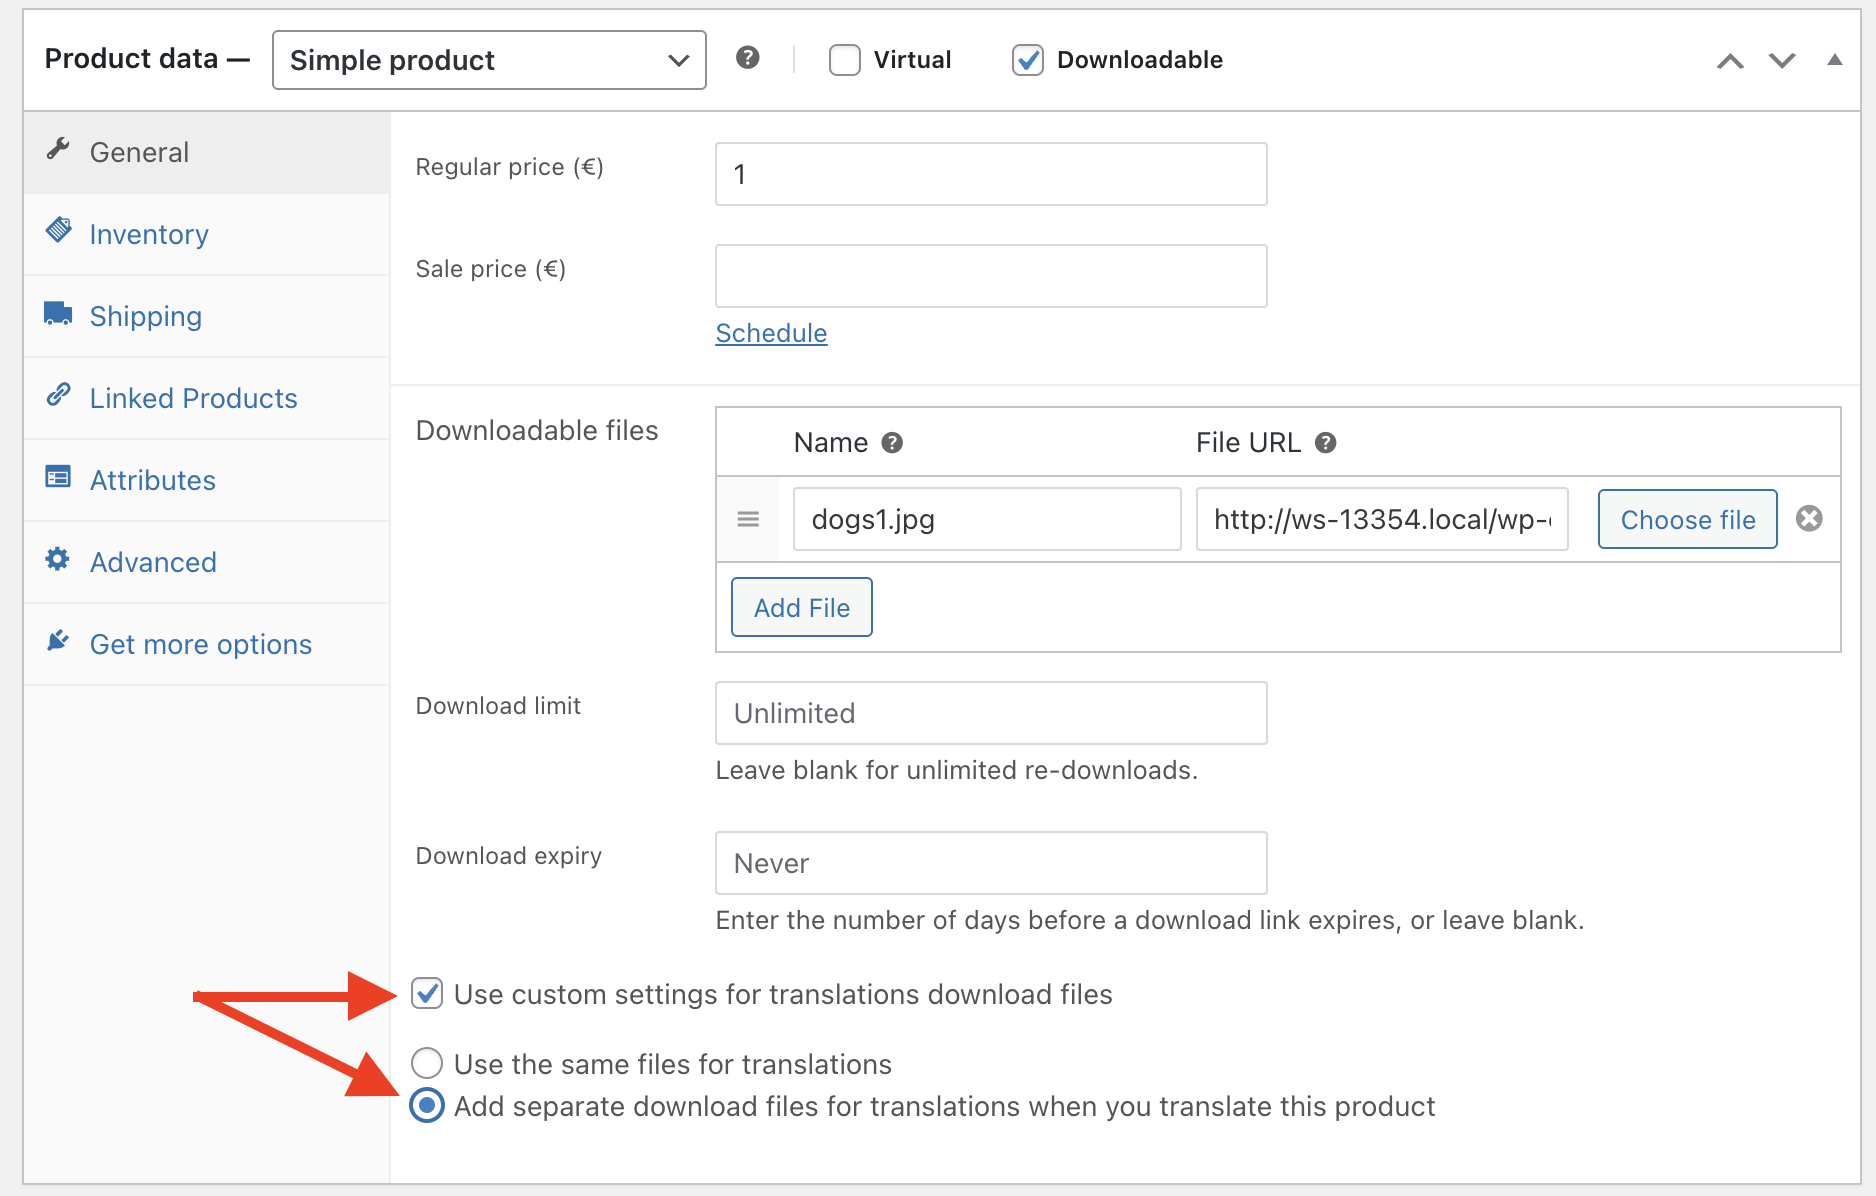Collapse the Product data panel triangle
Screen dimensions: 1876x1196
tap(1834, 60)
